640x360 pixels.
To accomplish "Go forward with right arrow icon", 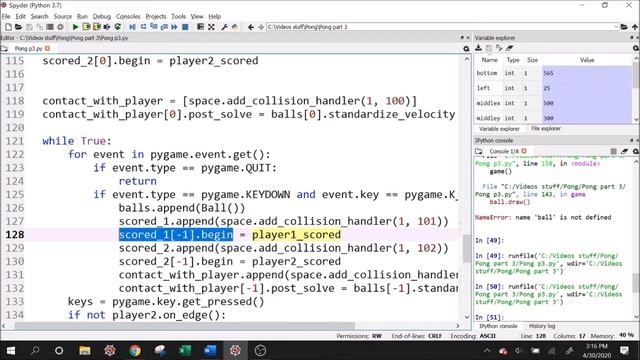I will [260, 27].
